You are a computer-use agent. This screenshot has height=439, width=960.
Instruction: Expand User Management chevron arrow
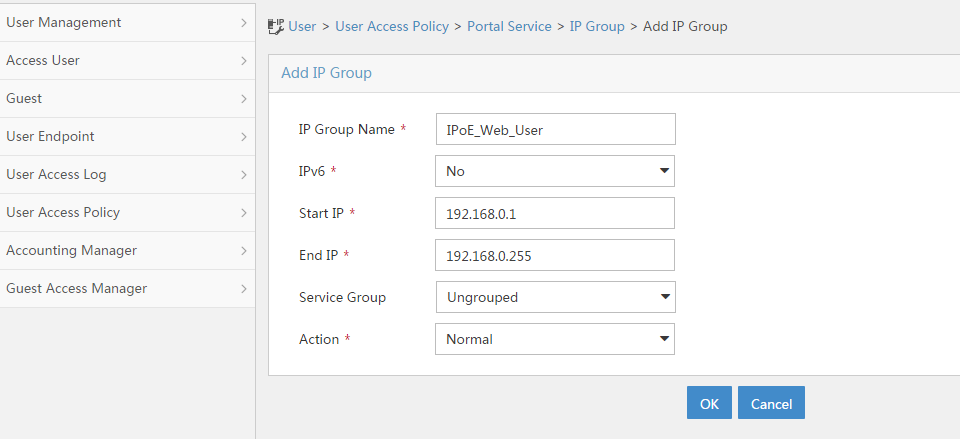click(244, 23)
